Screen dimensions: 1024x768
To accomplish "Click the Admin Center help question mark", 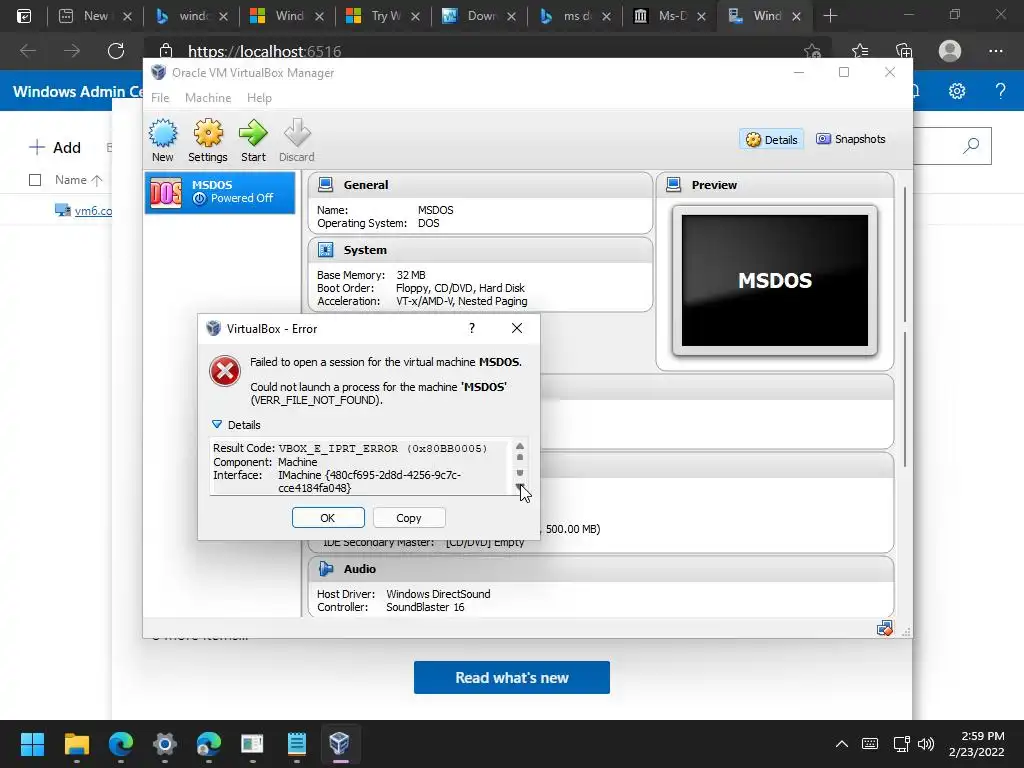I will pos(1000,91).
